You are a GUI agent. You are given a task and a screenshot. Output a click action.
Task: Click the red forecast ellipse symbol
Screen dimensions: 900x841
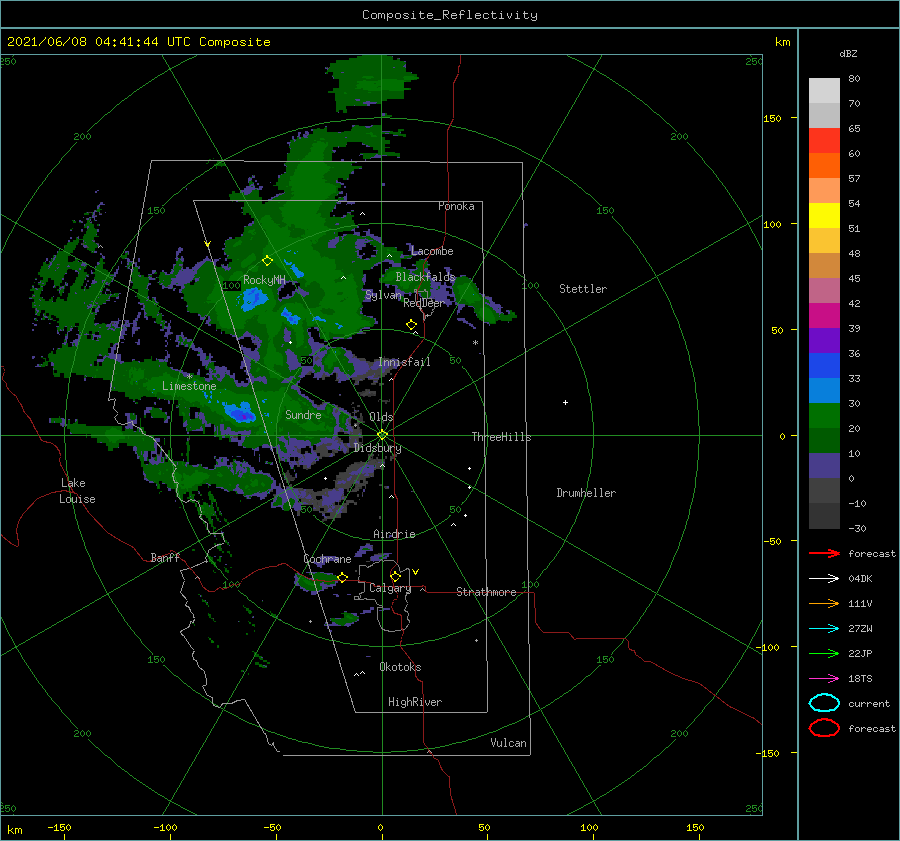[824, 728]
